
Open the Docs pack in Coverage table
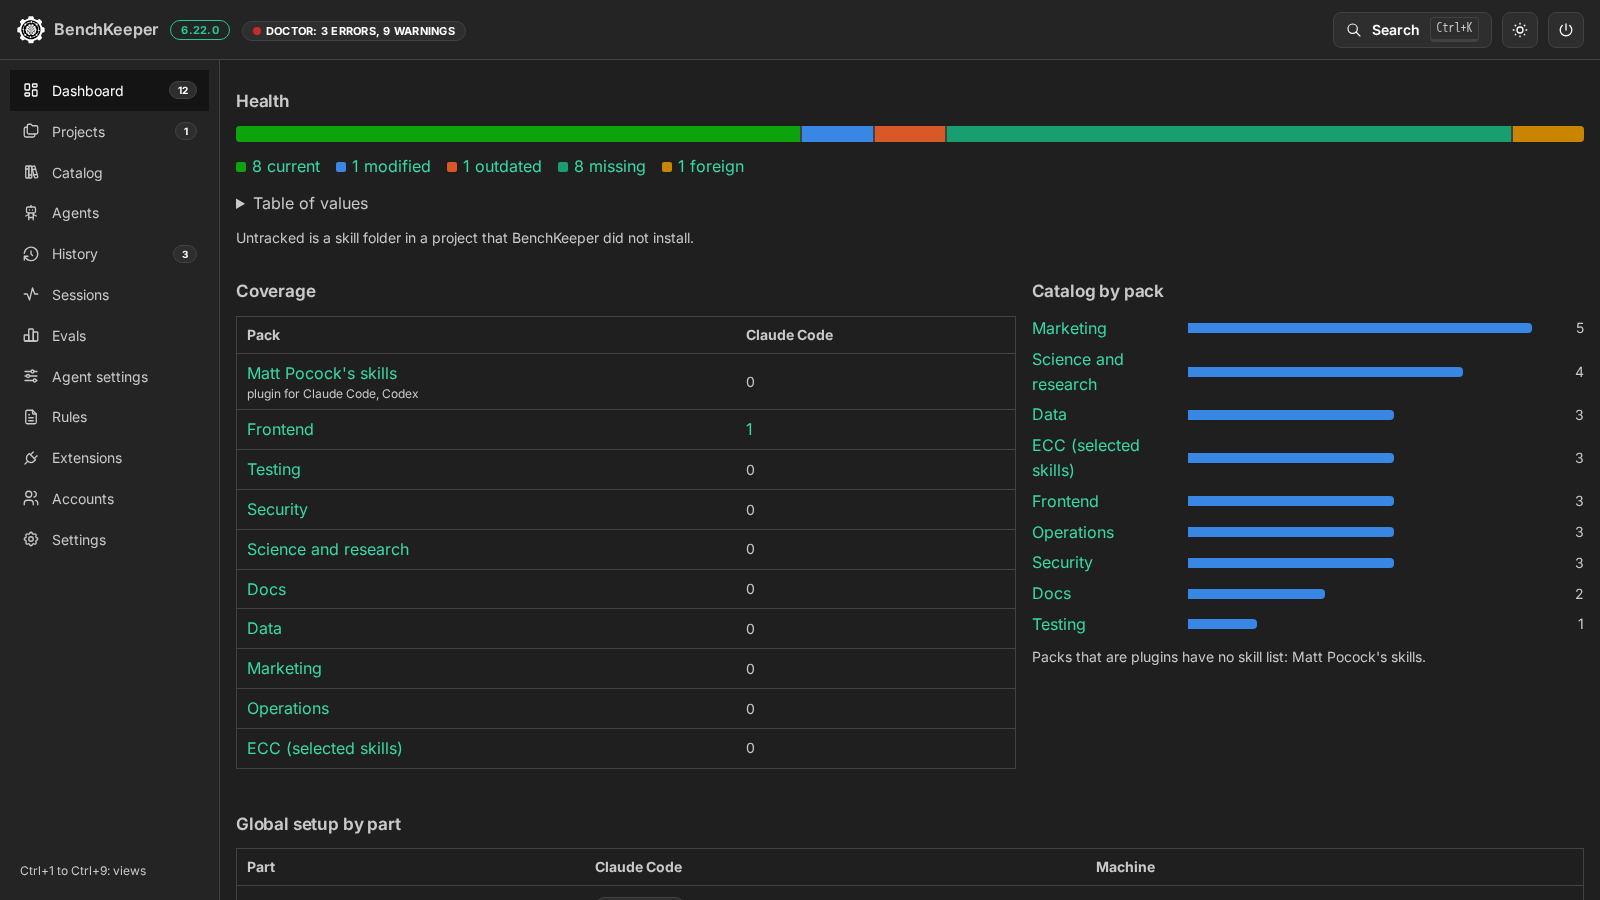(x=267, y=589)
